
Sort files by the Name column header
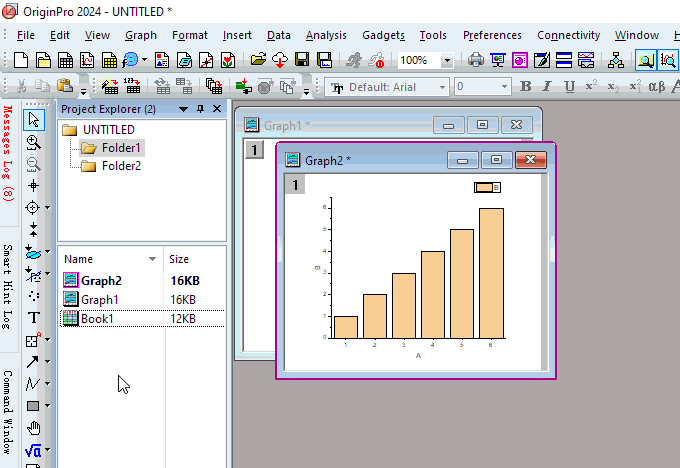(x=78, y=259)
